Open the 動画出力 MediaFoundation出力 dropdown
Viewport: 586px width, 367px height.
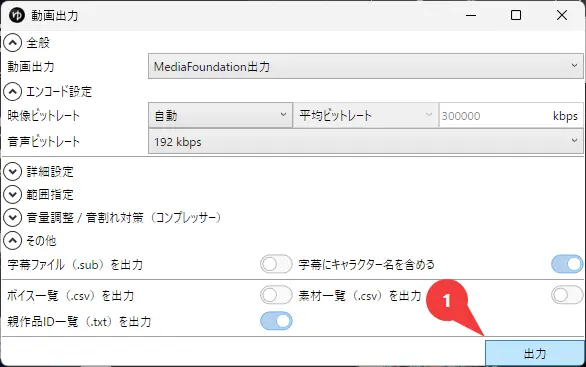(x=366, y=66)
